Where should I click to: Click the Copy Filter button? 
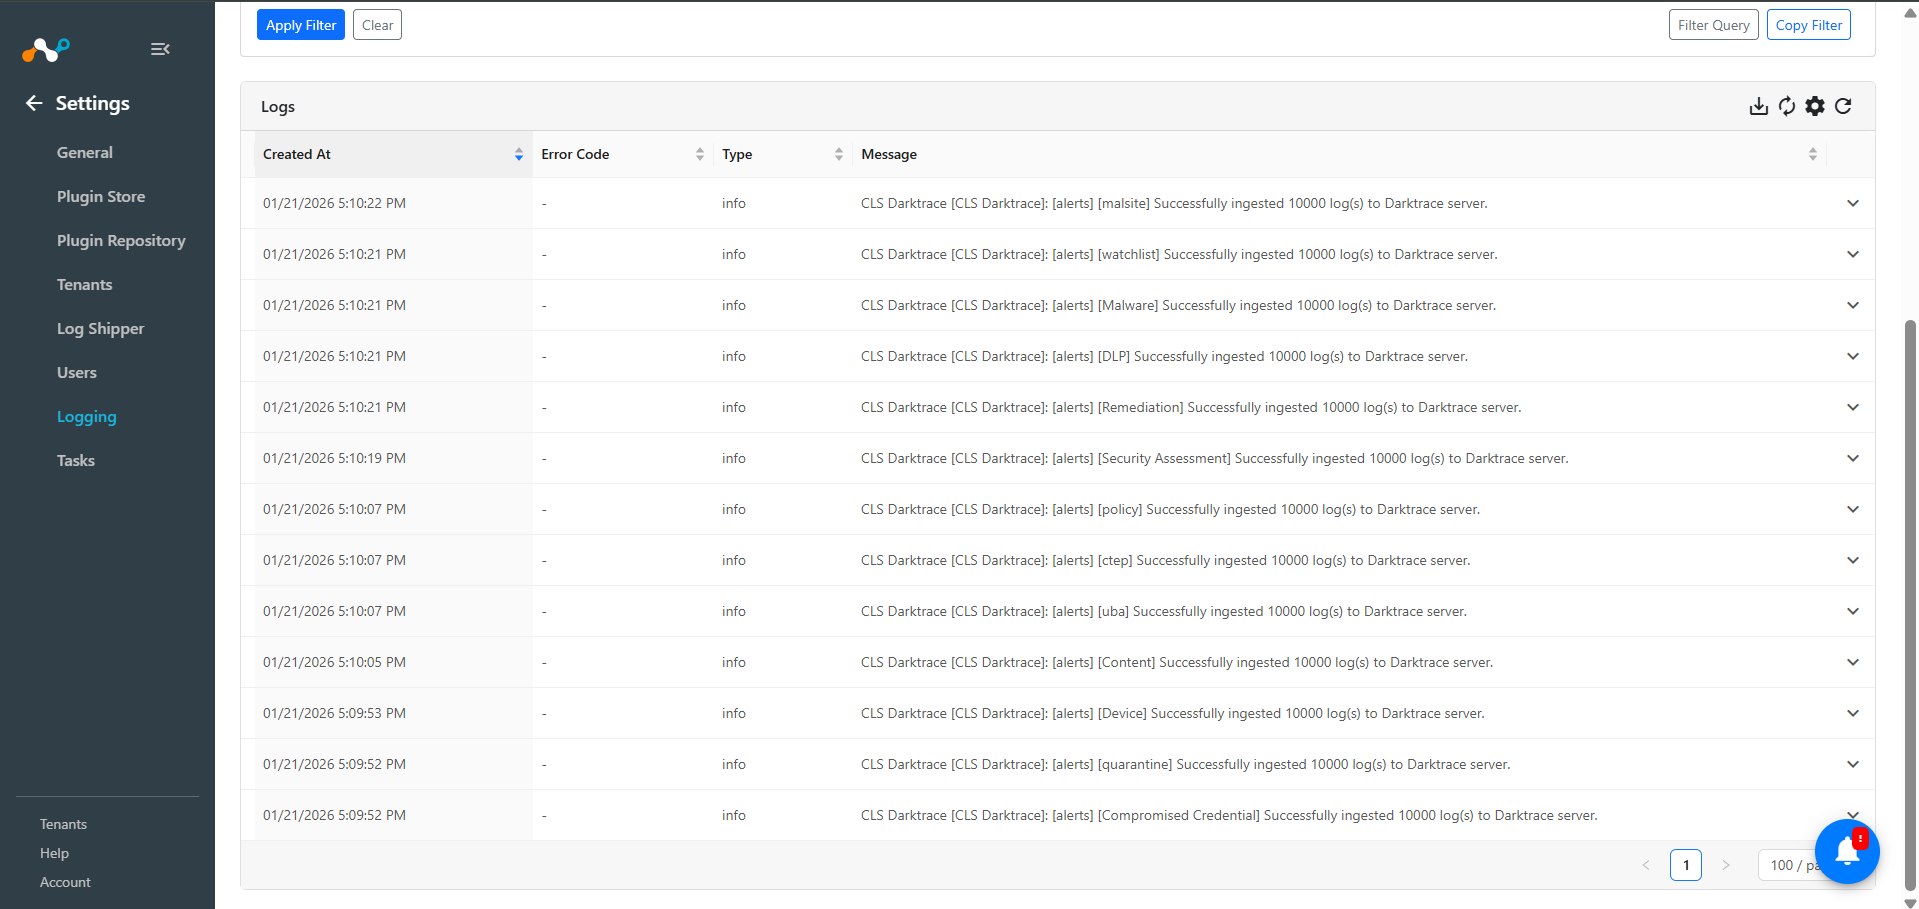pyautogui.click(x=1808, y=25)
